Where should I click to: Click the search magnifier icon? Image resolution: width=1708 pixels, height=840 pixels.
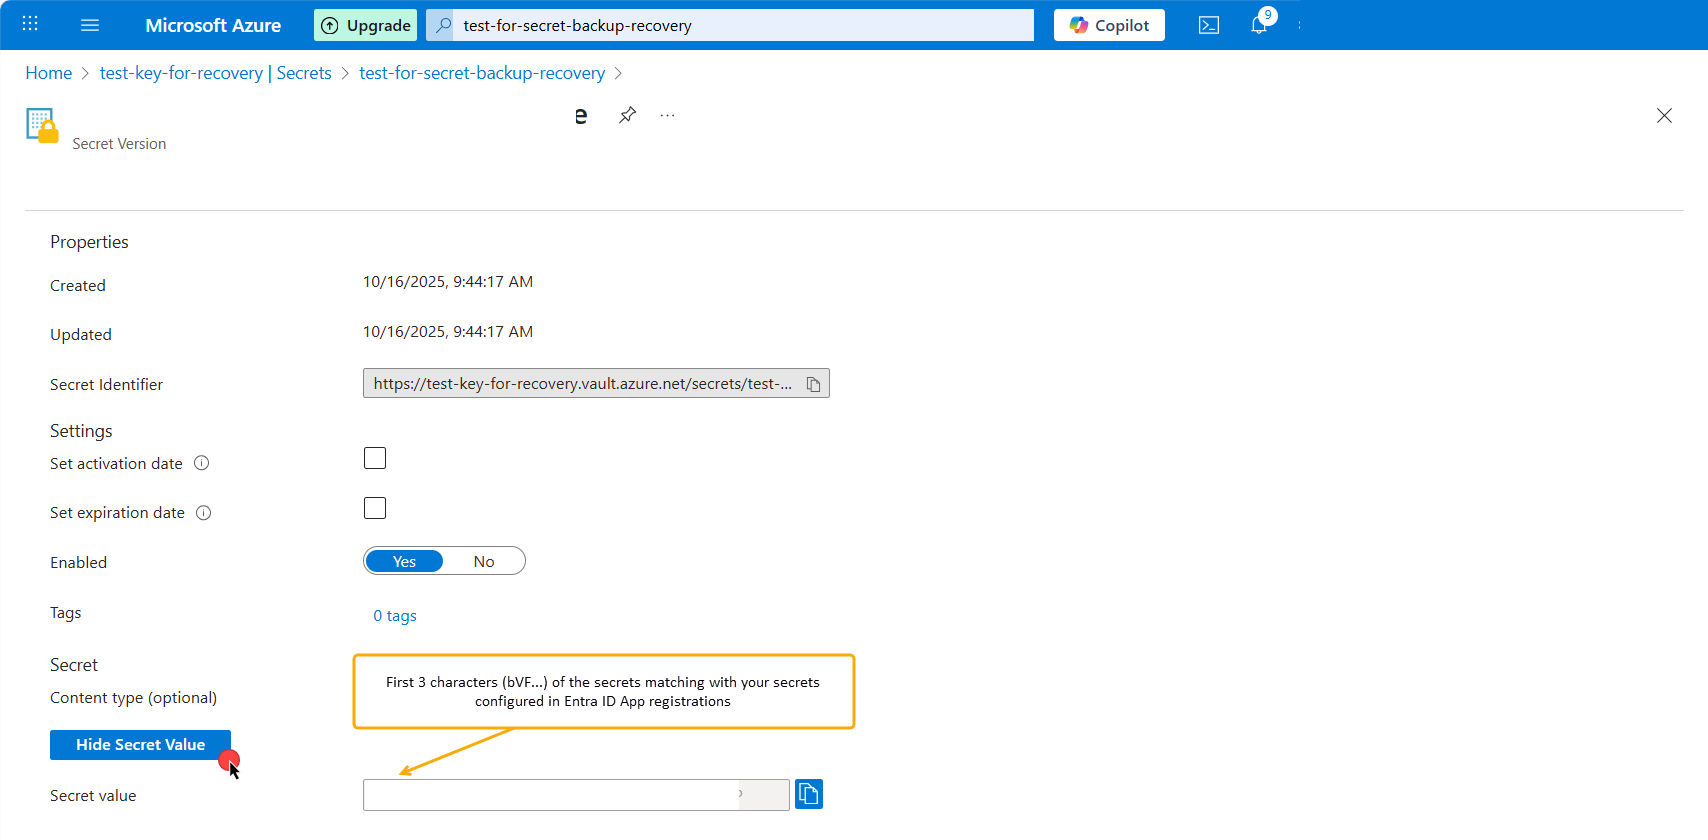(443, 25)
